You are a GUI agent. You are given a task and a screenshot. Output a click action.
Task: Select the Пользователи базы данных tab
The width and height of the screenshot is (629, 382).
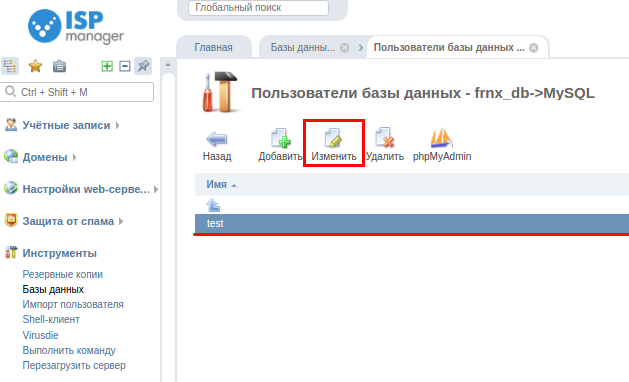coord(448,47)
